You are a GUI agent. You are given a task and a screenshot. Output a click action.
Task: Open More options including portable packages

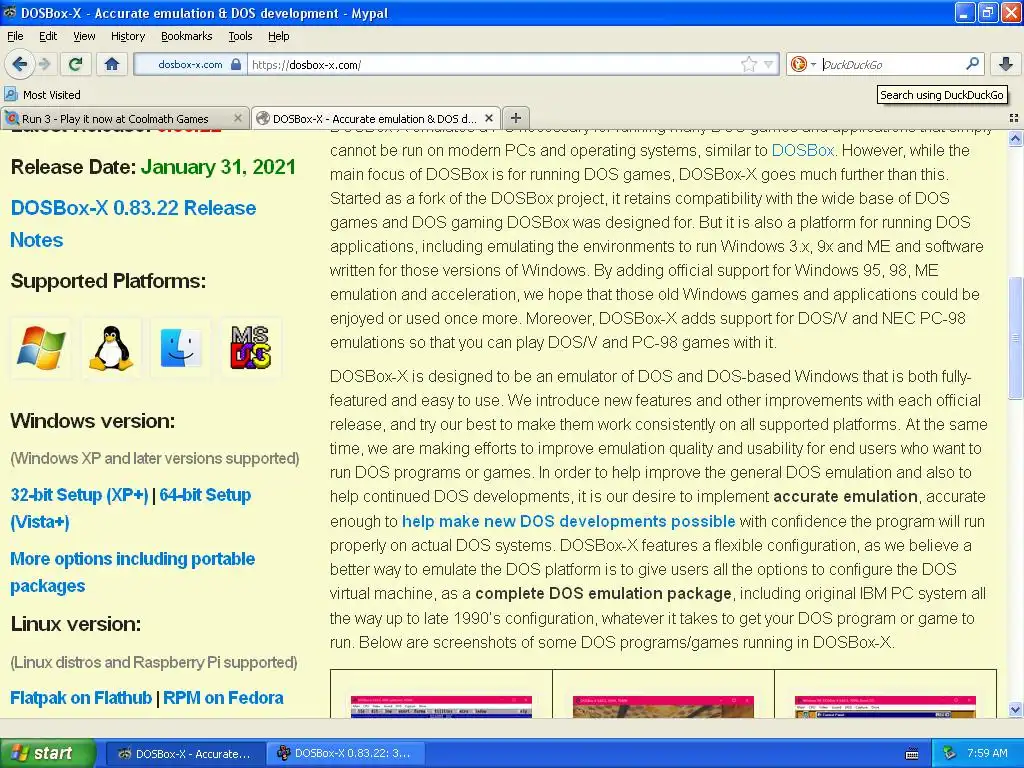(133, 572)
